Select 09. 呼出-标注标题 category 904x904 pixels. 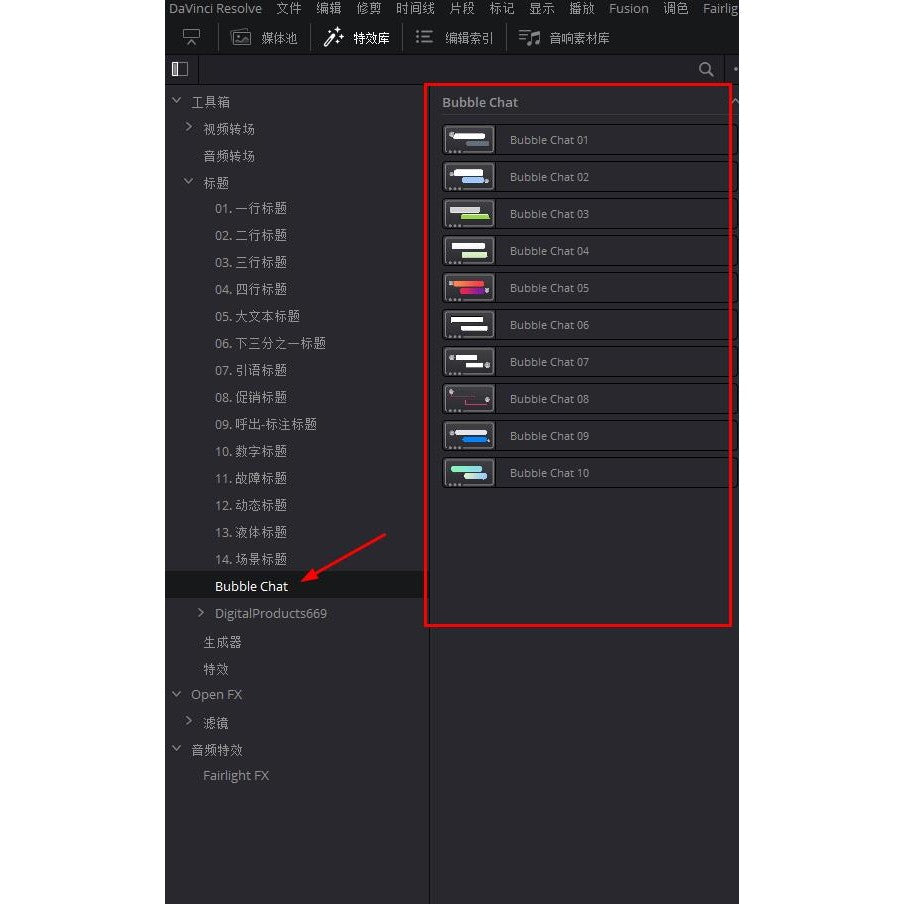click(x=266, y=425)
